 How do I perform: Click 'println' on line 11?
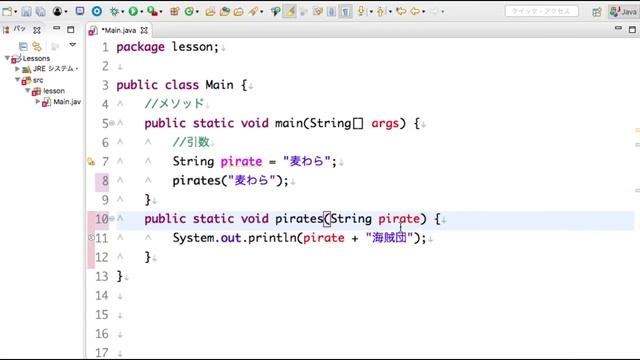(x=272, y=238)
